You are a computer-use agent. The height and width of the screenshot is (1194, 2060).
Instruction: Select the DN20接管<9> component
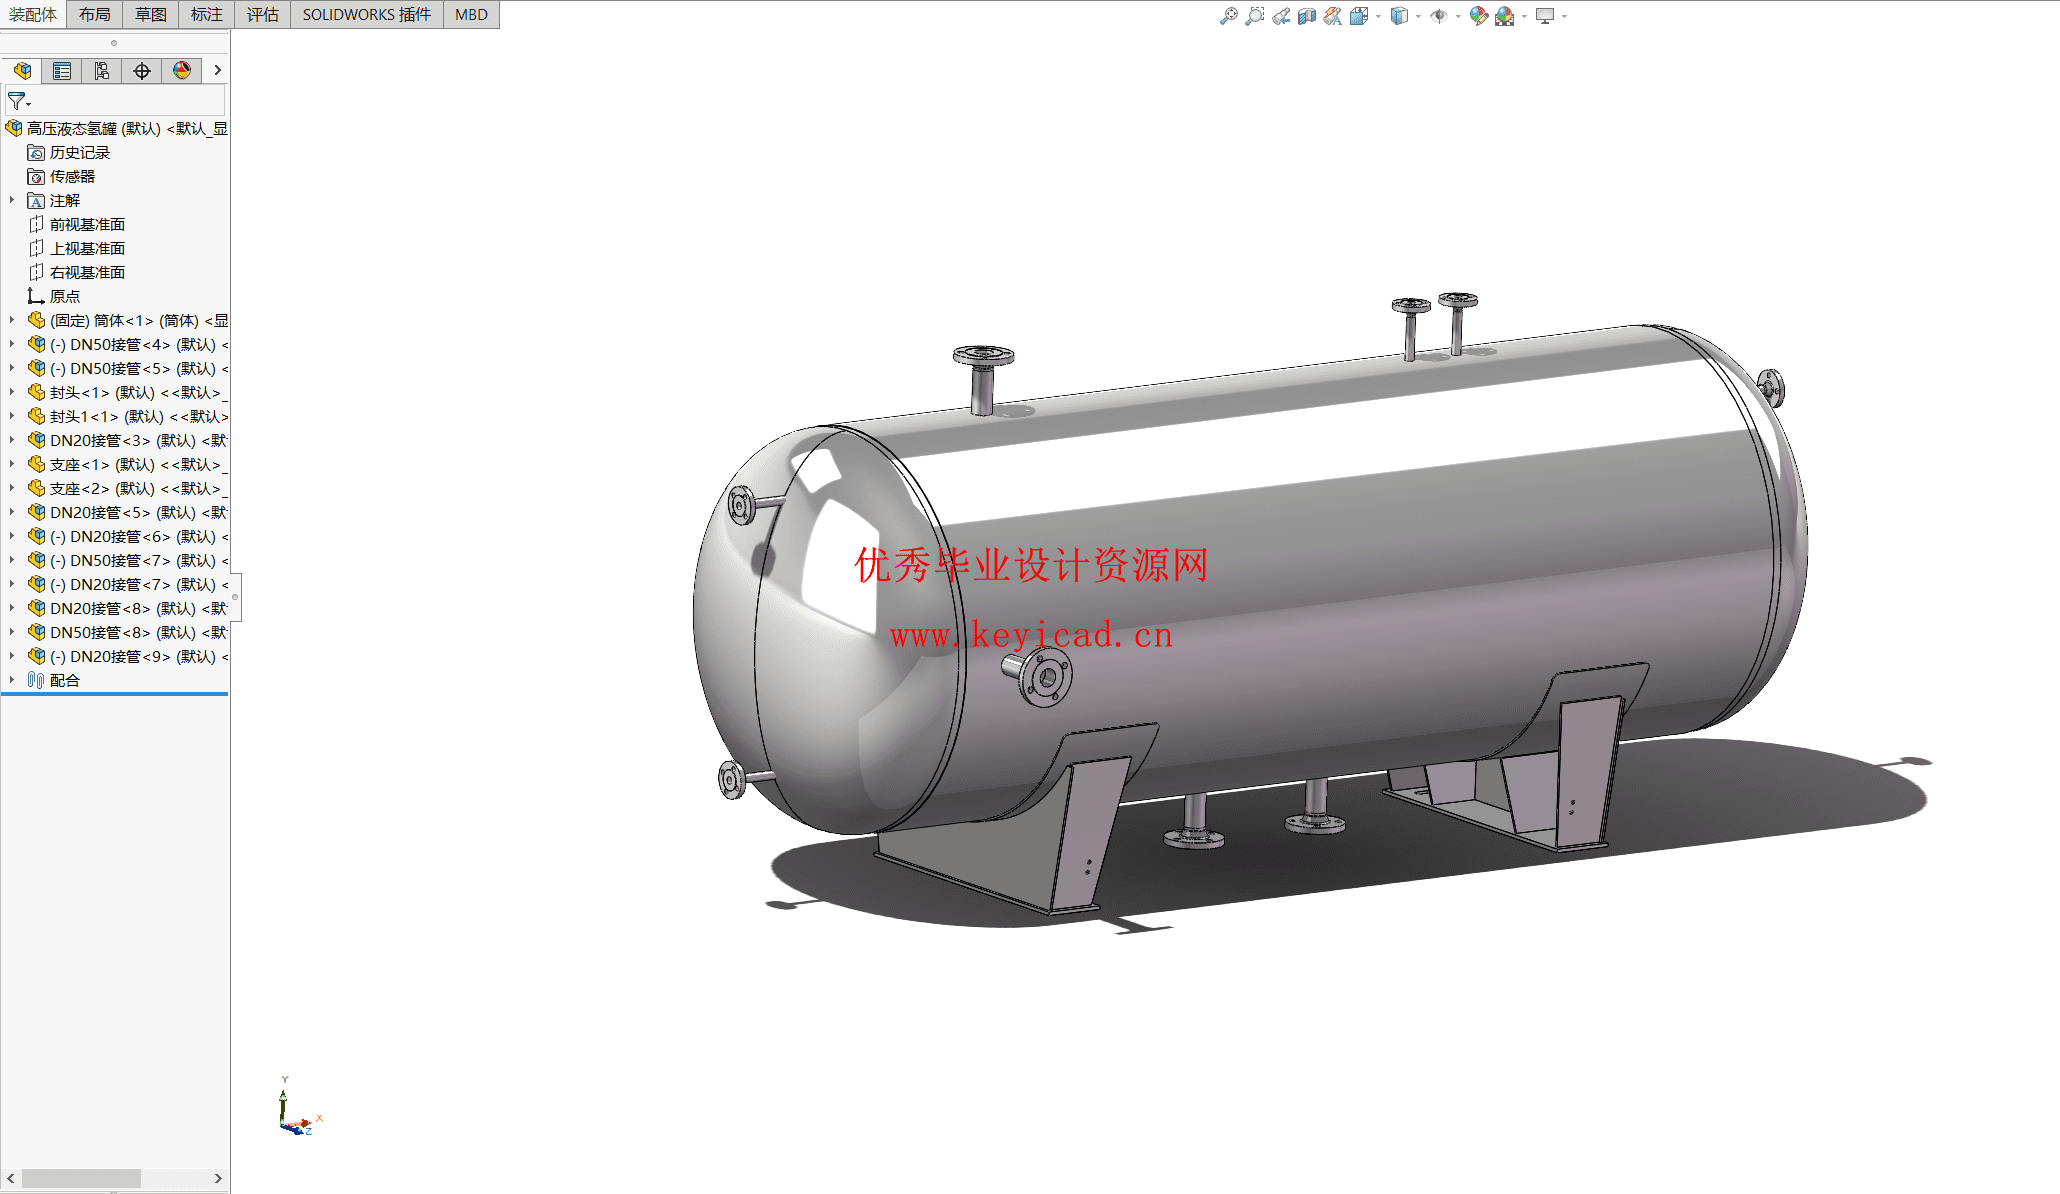[x=127, y=657]
